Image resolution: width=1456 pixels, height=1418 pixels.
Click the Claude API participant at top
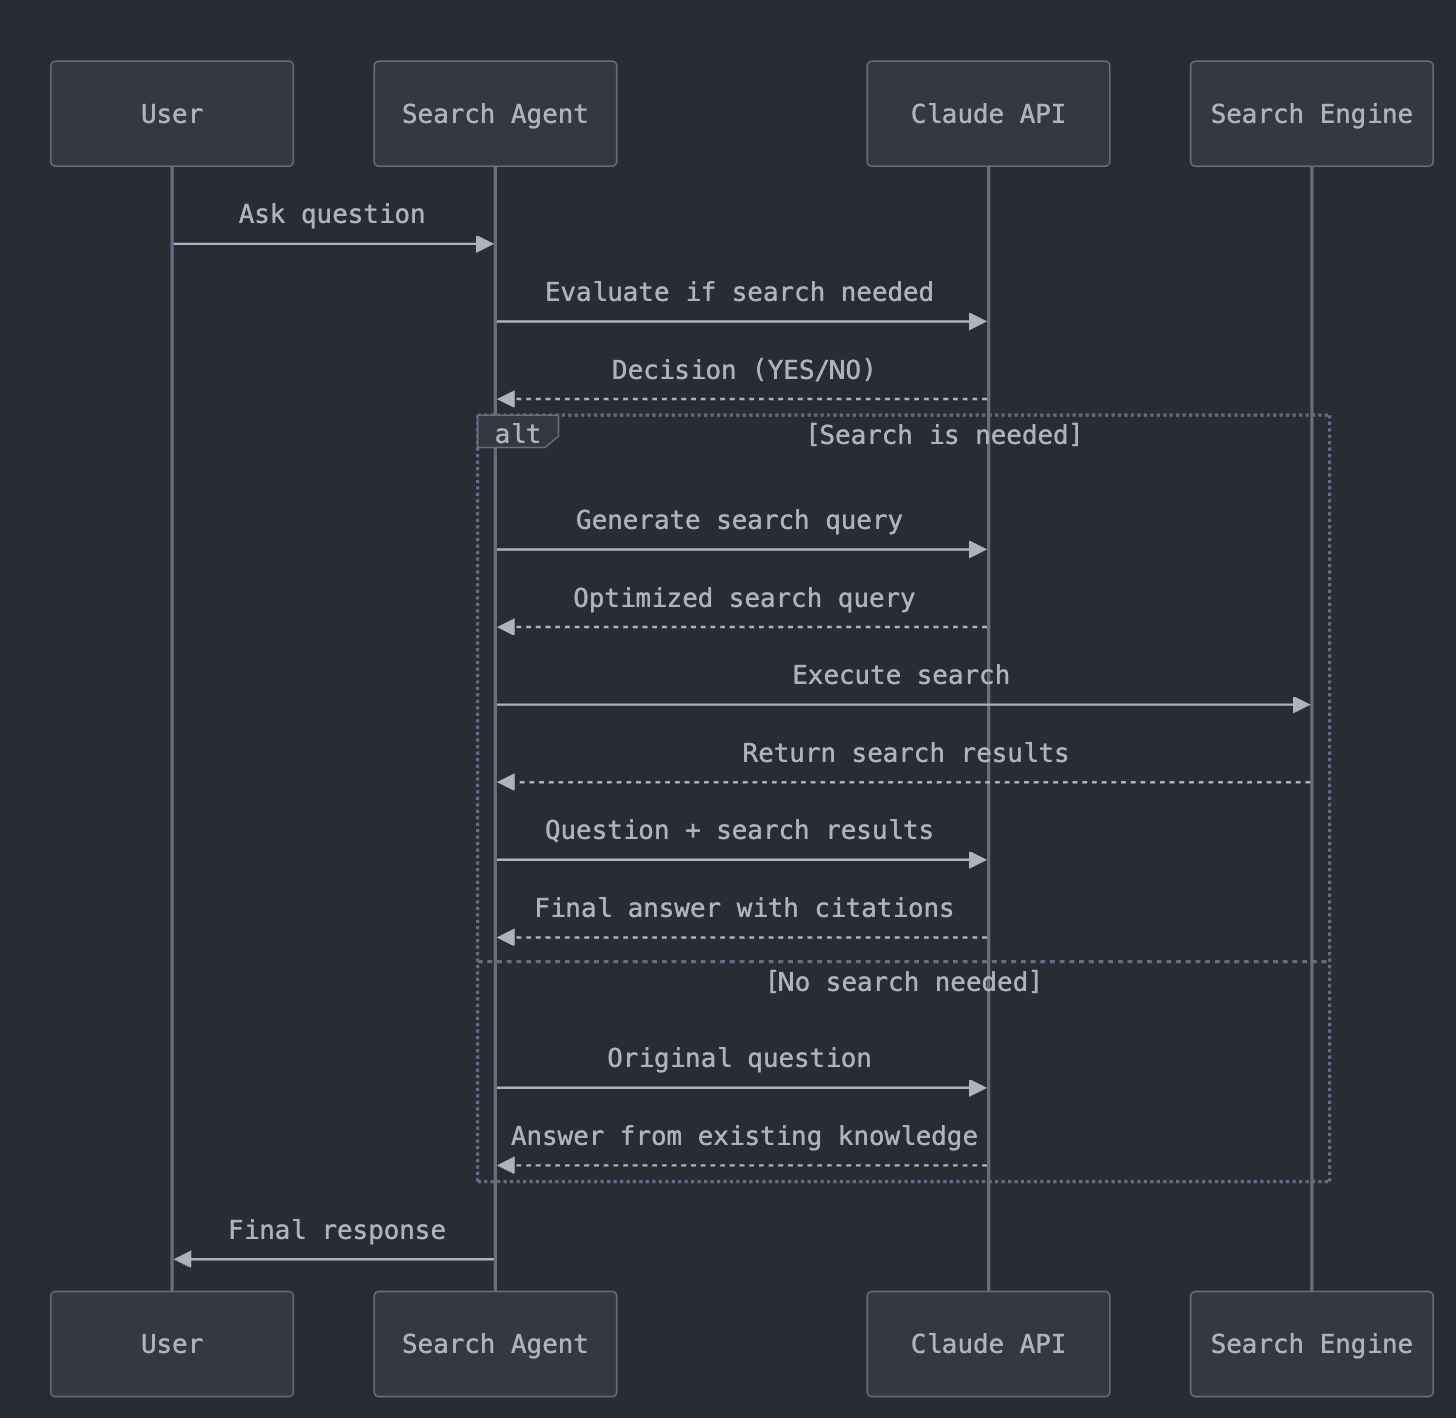point(987,113)
